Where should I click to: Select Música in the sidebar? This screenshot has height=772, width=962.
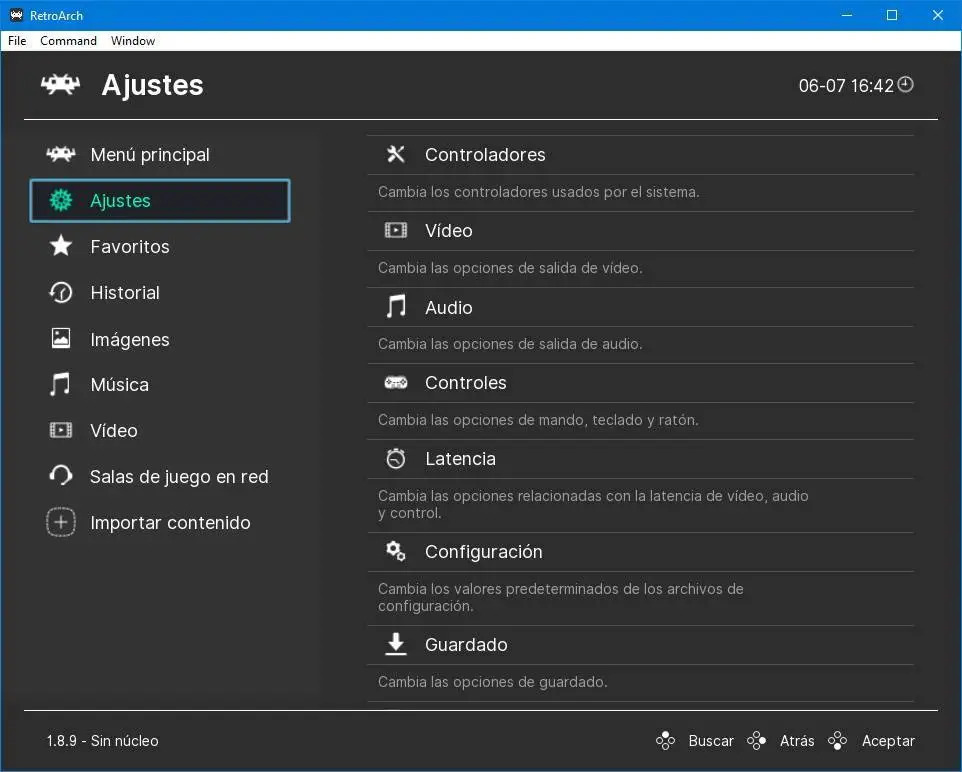point(119,385)
